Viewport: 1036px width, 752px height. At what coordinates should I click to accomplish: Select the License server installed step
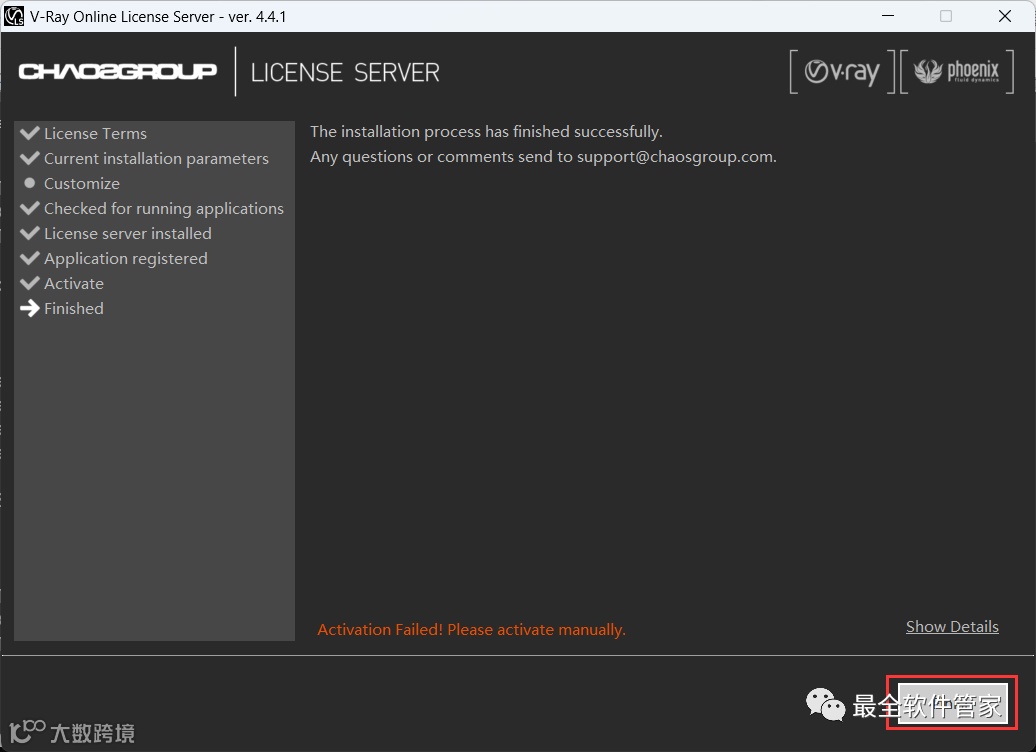point(116,234)
